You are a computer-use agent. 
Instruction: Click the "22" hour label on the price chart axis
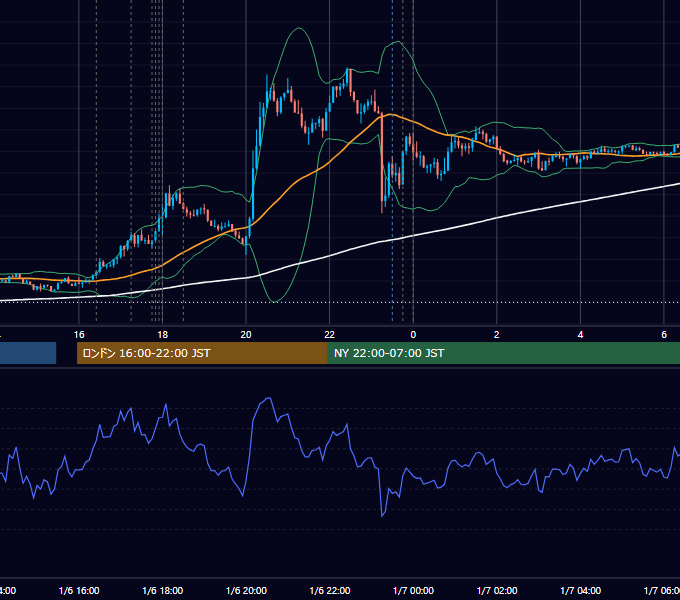[x=330, y=335]
